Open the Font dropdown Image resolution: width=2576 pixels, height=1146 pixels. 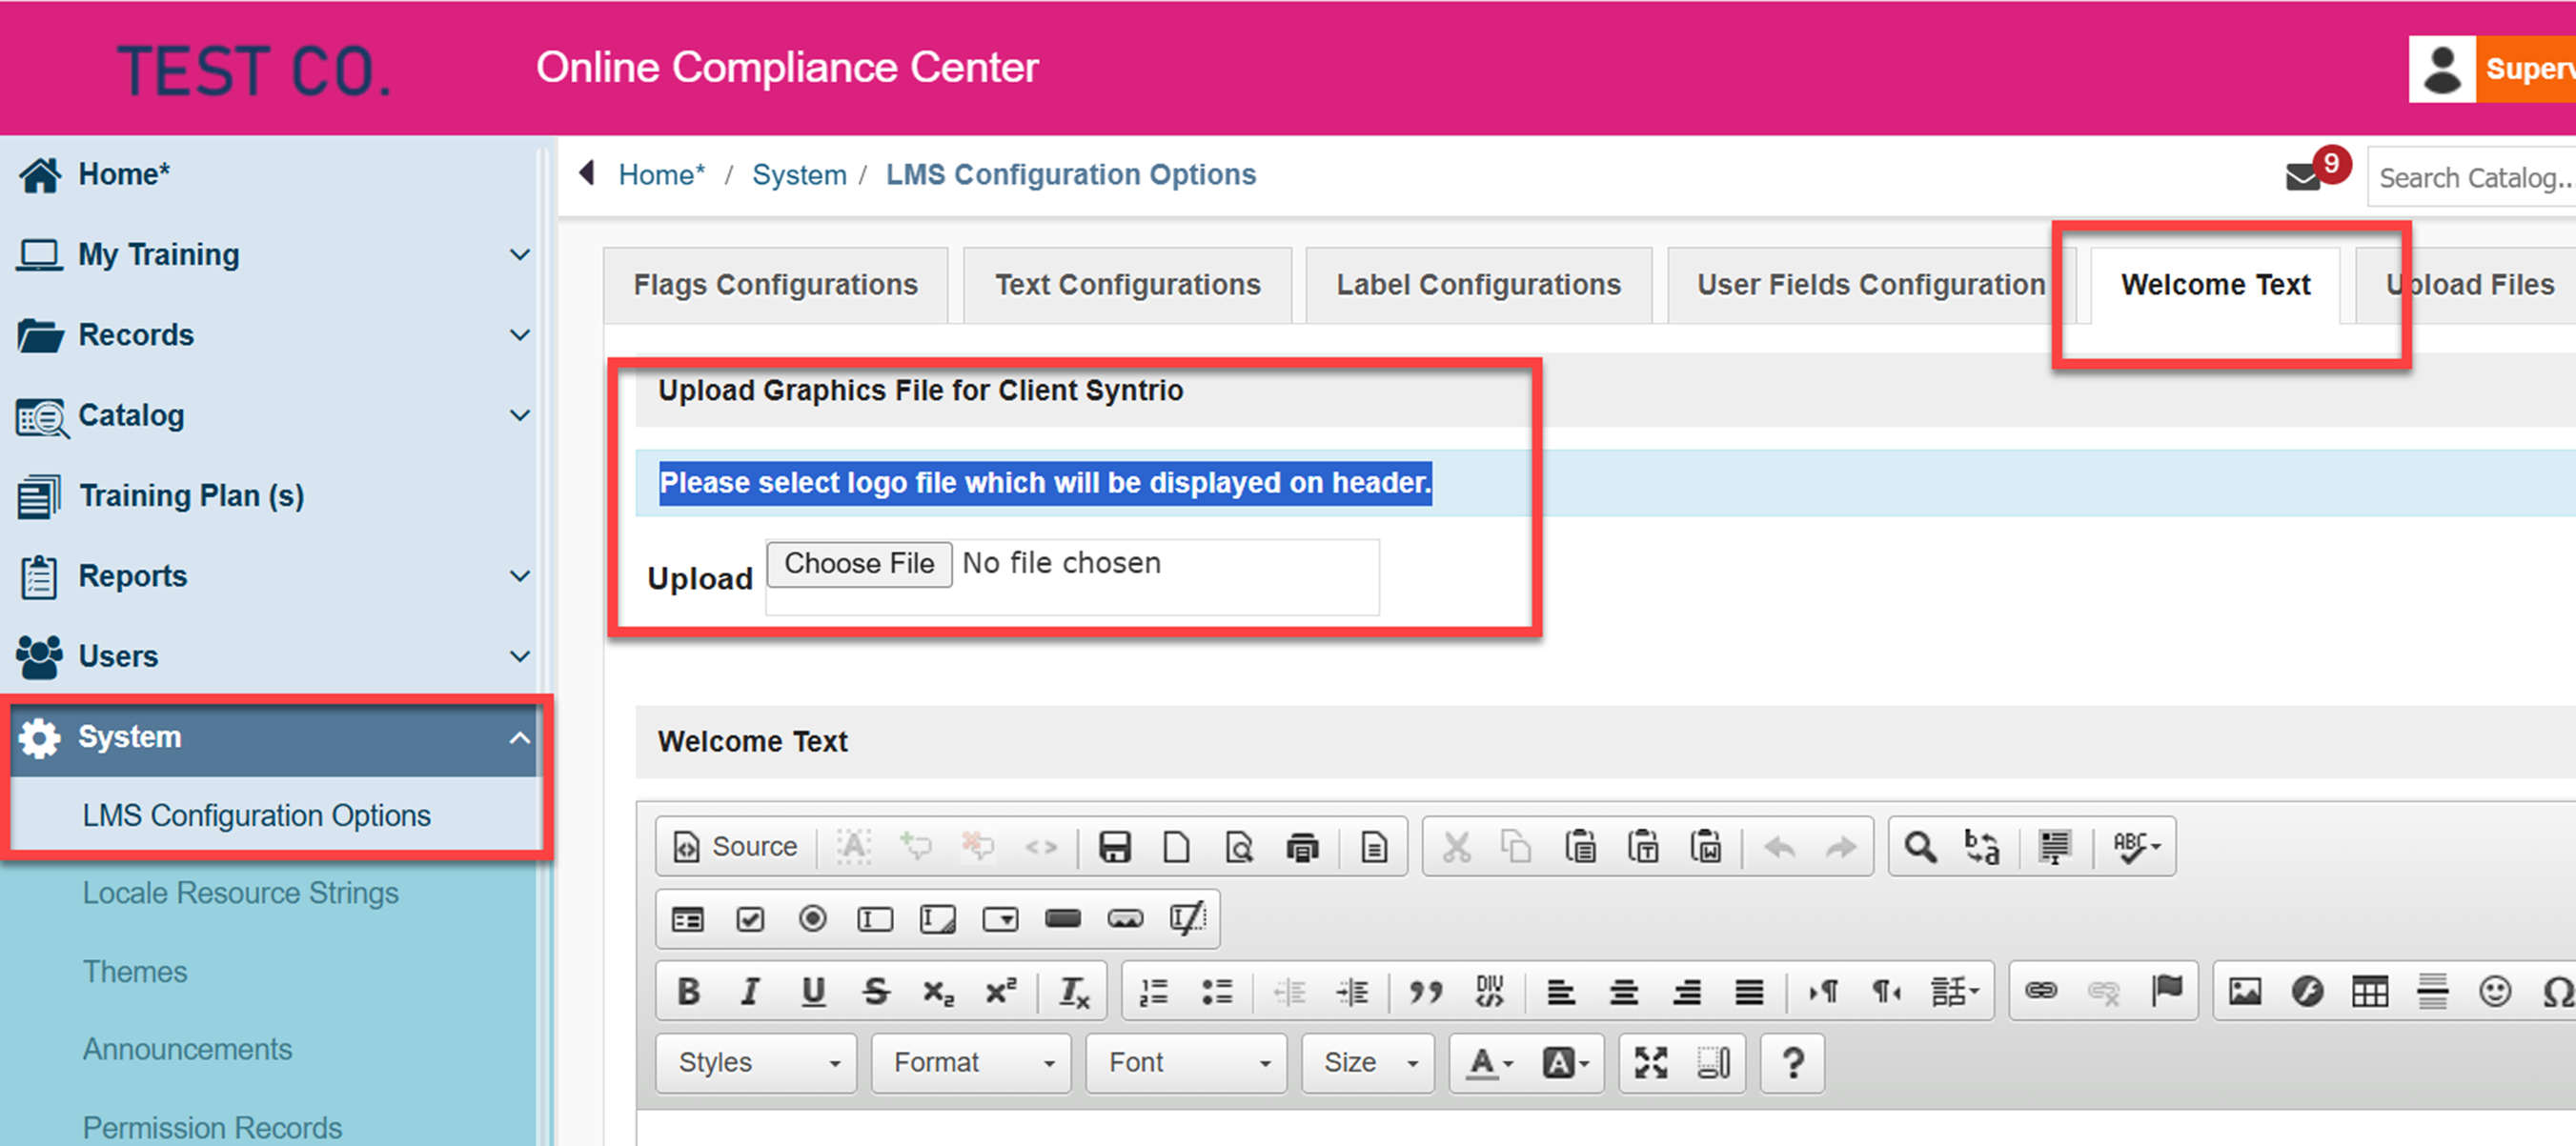[x=1186, y=1062]
